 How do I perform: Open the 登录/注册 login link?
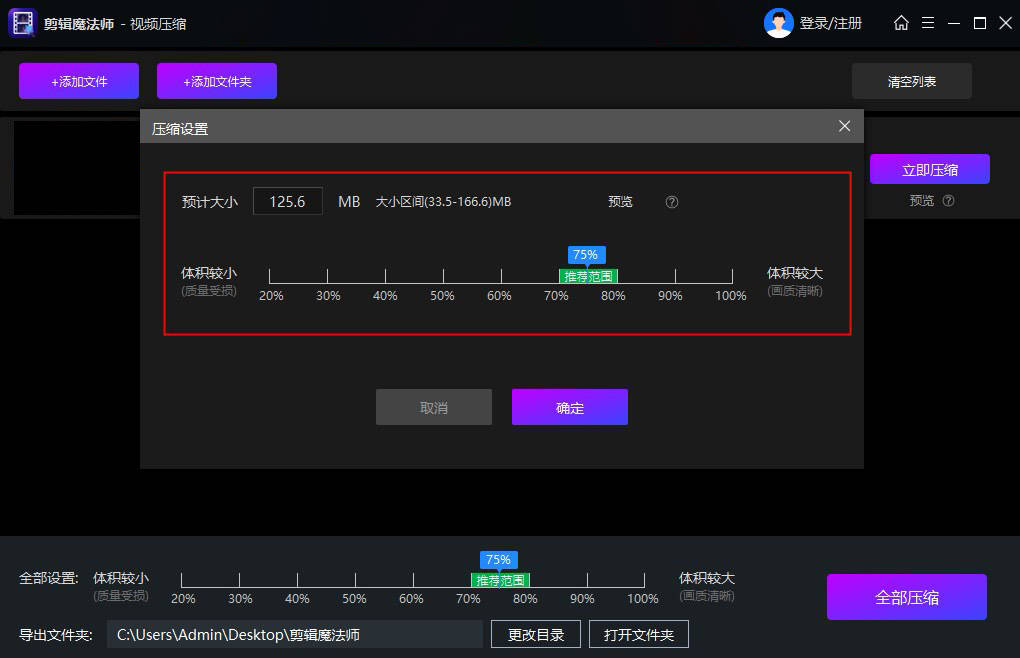(x=830, y=23)
